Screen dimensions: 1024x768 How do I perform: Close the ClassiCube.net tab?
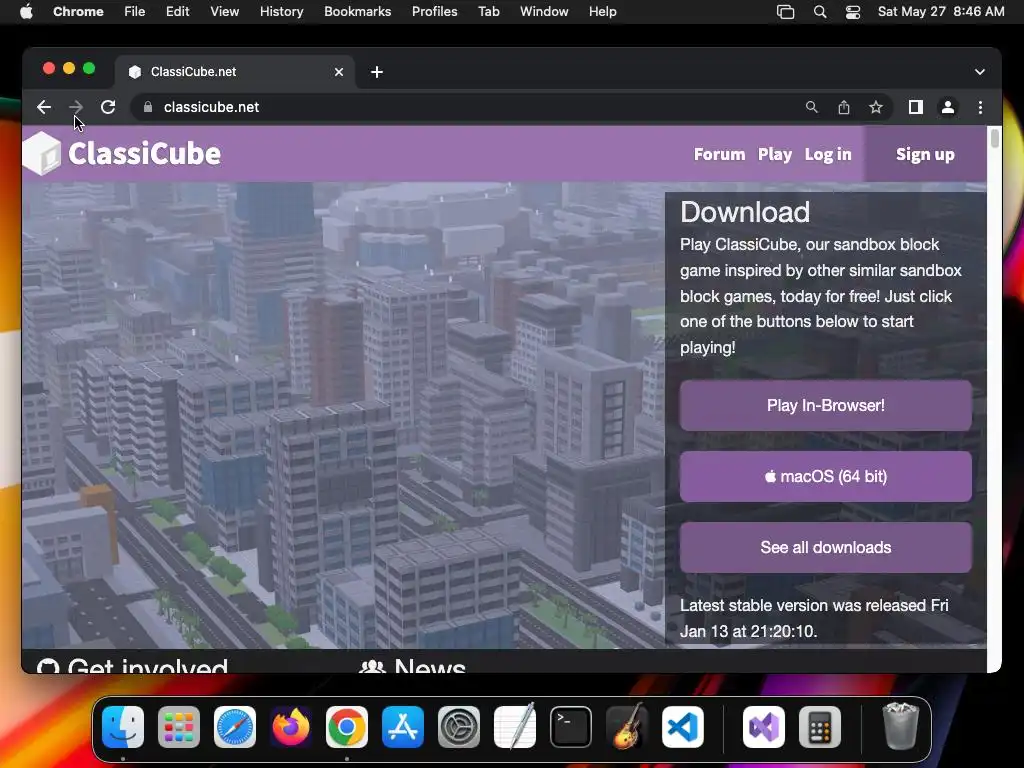pos(339,72)
